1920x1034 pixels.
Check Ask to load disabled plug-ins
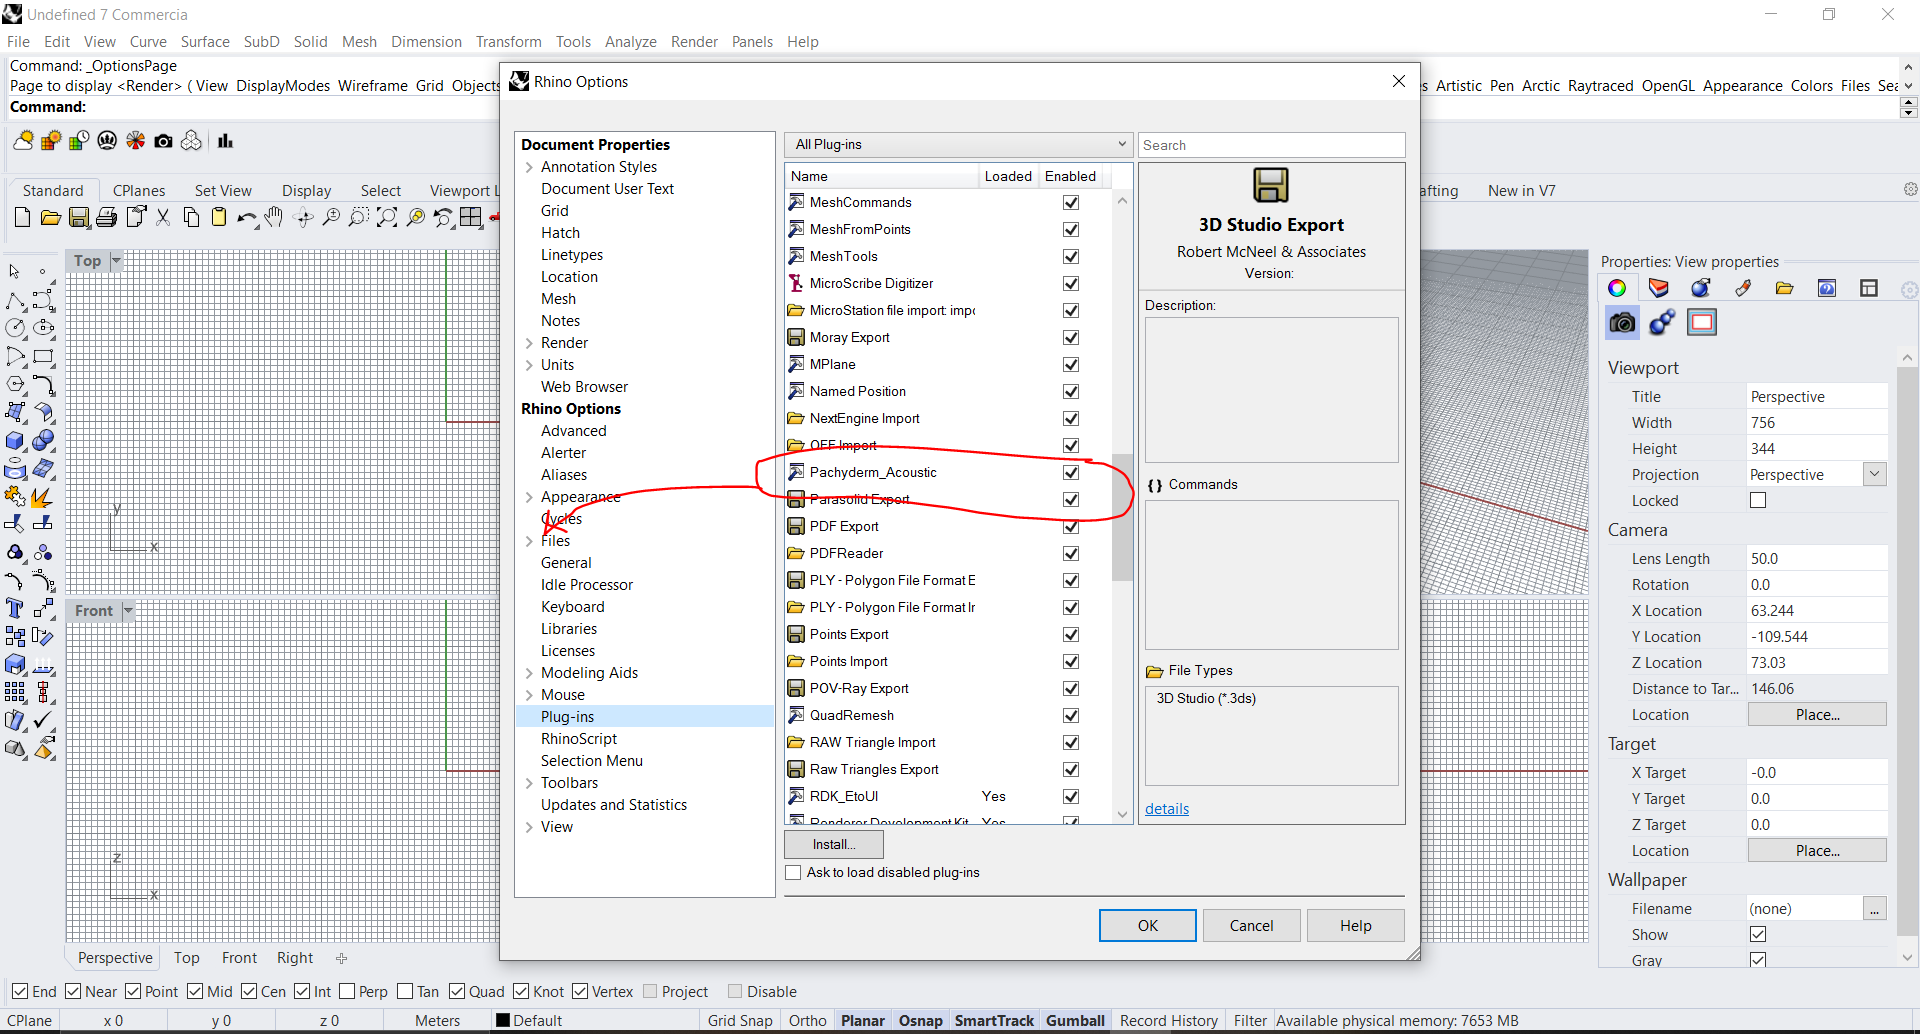click(x=793, y=872)
